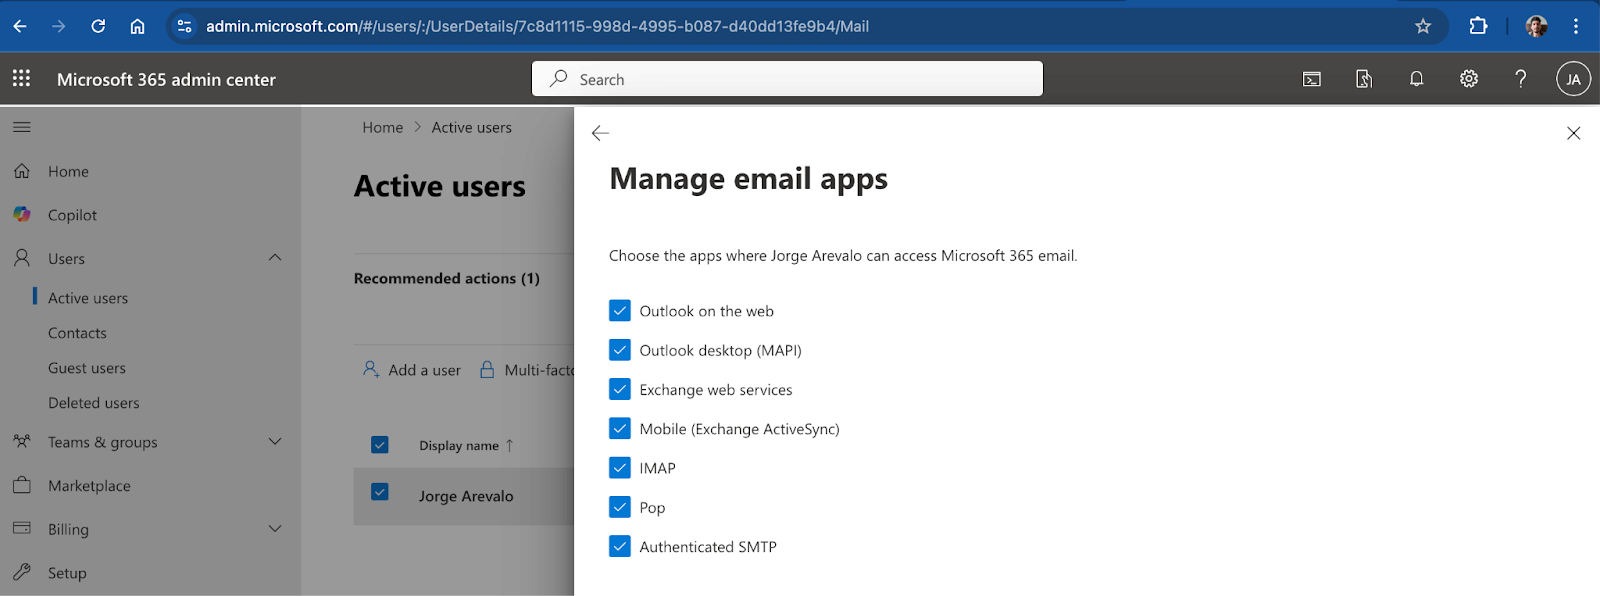Click the Setup wrench icon
The height and width of the screenshot is (596, 1600).
click(22, 572)
